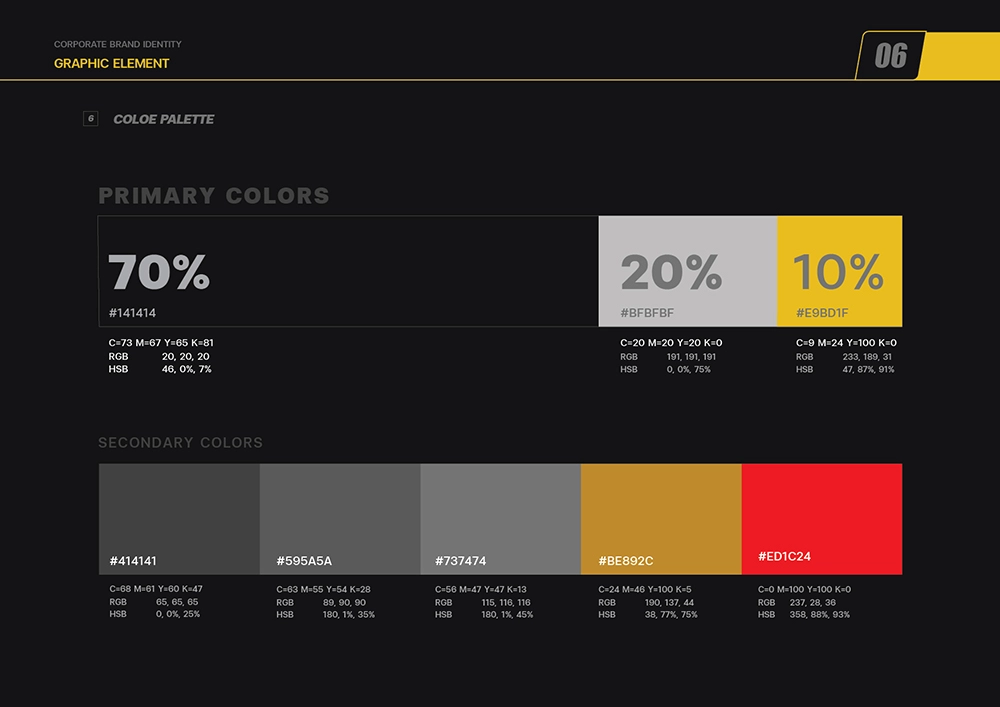The height and width of the screenshot is (707, 1000).
Task: Pick the #737474 medium gray swatch
Action: tap(500, 518)
